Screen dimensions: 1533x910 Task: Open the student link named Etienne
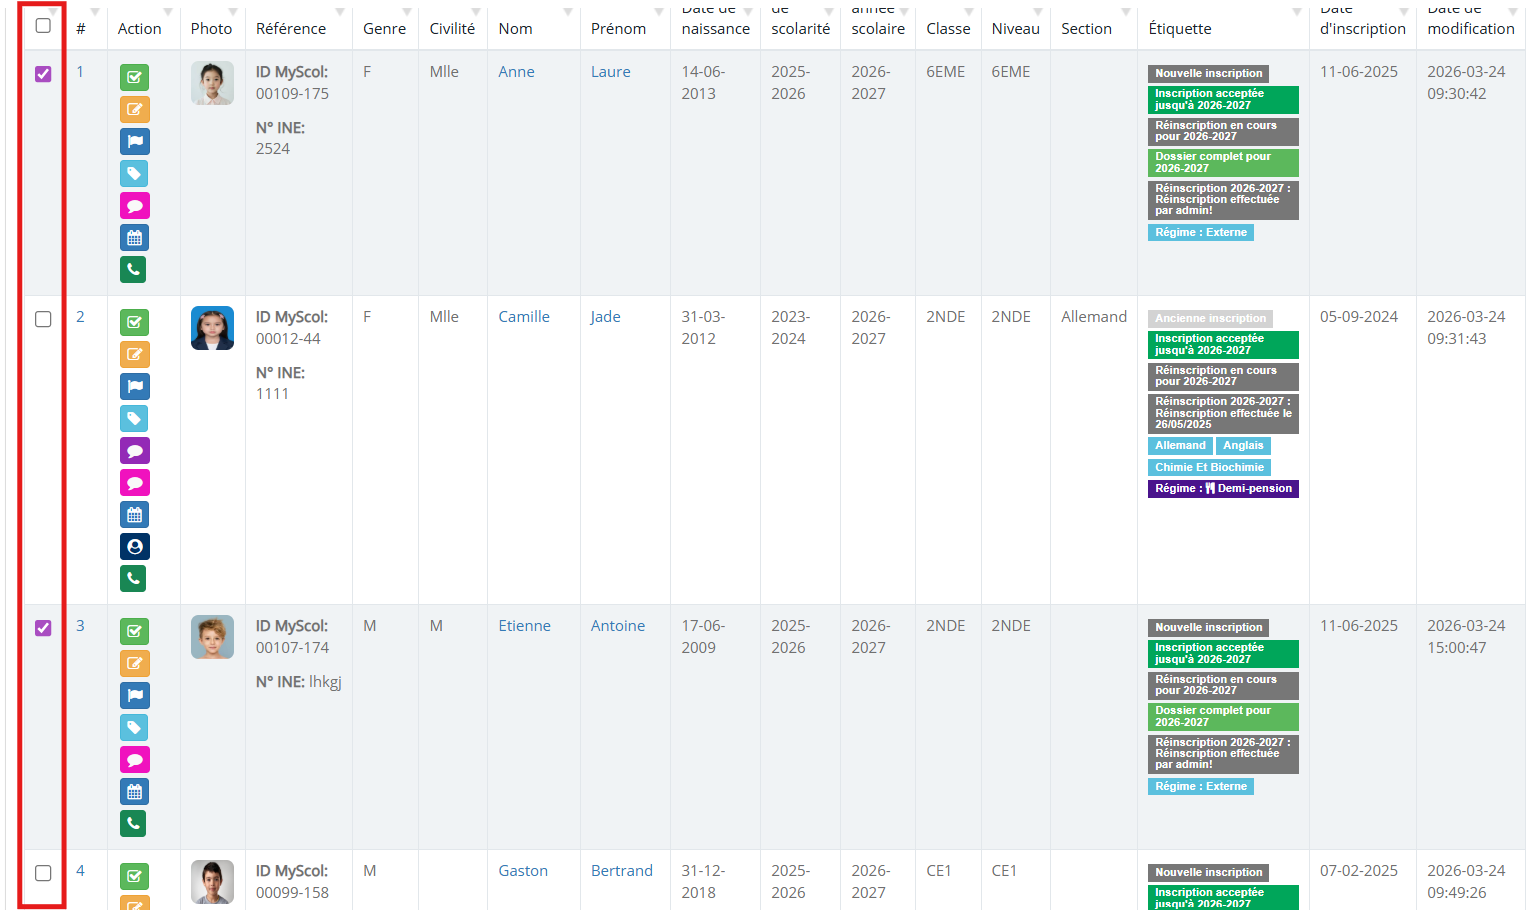[x=524, y=626]
